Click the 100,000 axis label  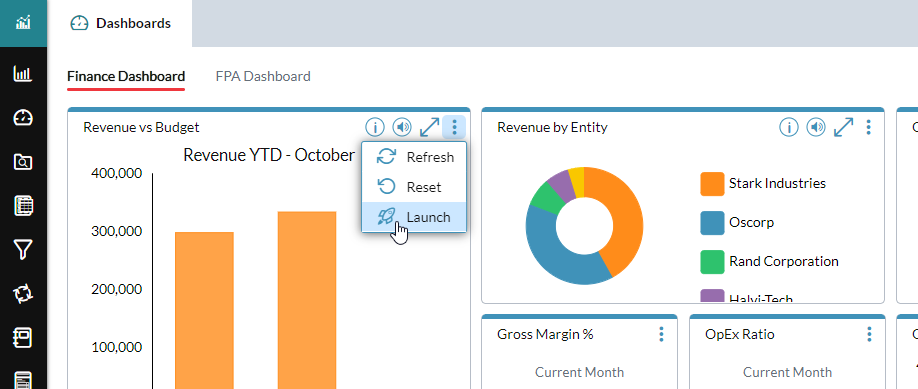tap(117, 347)
